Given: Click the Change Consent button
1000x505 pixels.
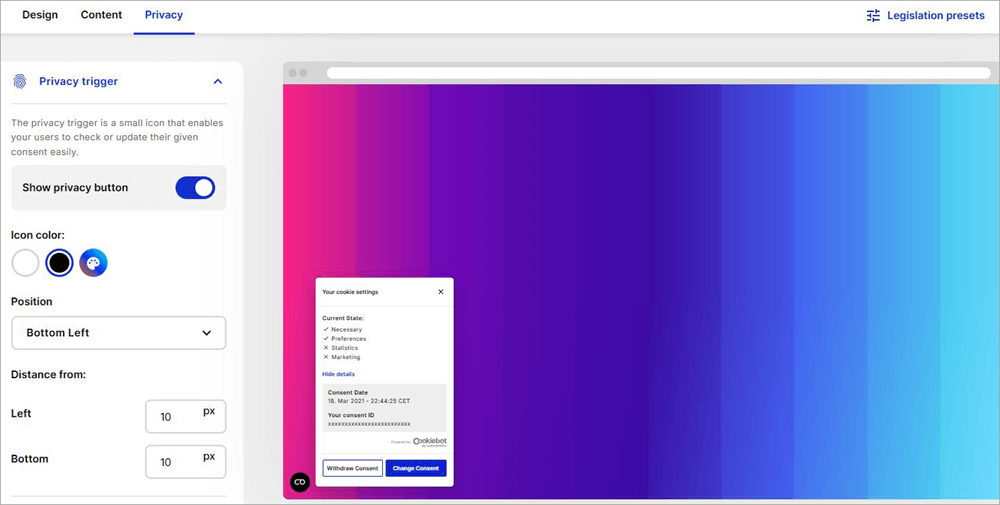Looking at the screenshot, I should tap(416, 468).
